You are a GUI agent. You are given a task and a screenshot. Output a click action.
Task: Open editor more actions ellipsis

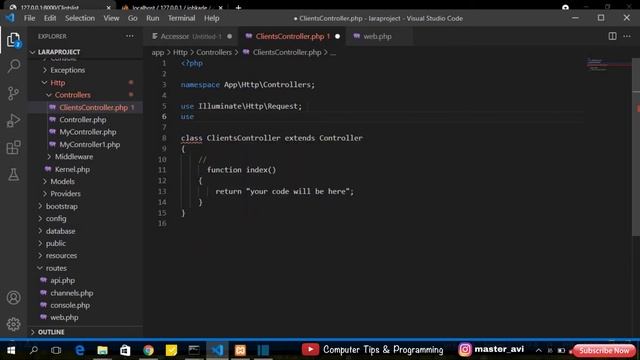pyautogui.click(x=627, y=36)
